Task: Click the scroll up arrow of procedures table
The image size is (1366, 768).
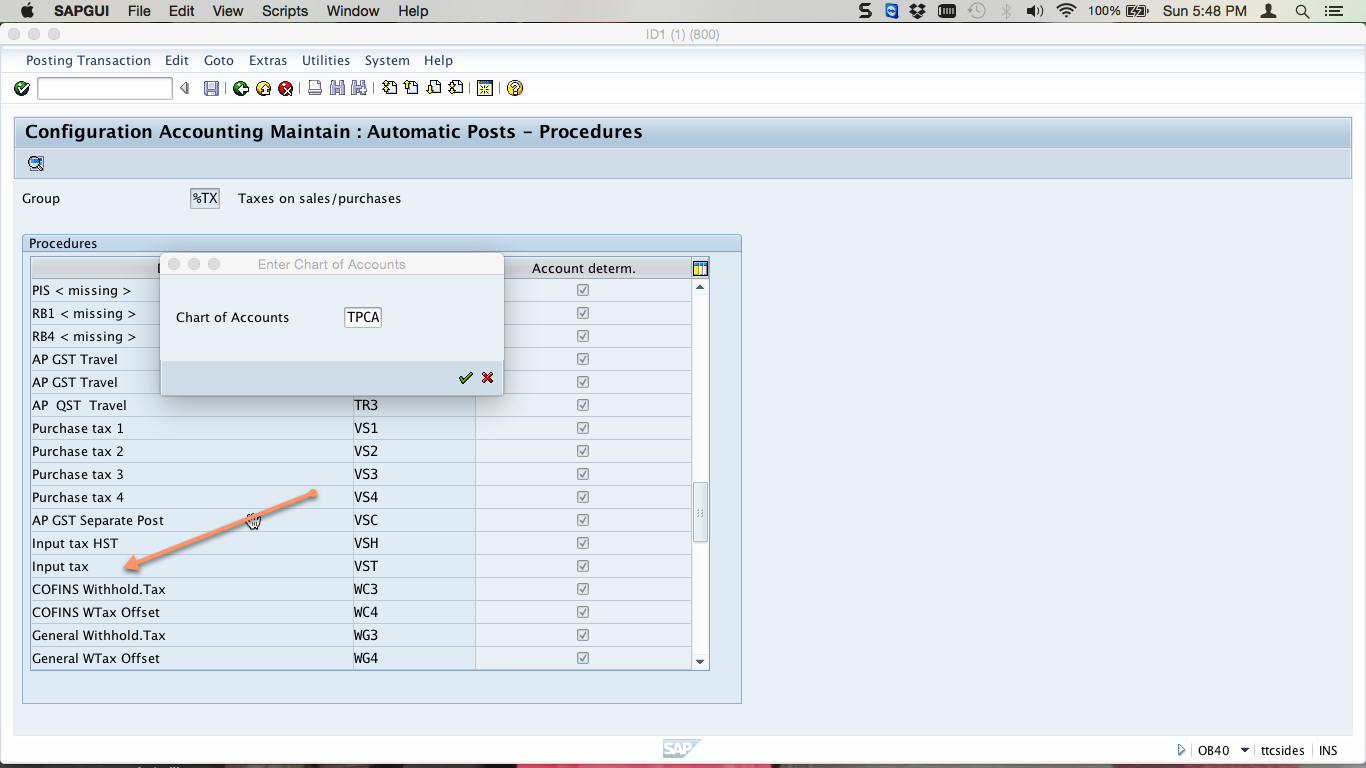Action: pyautogui.click(x=700, y=287)
